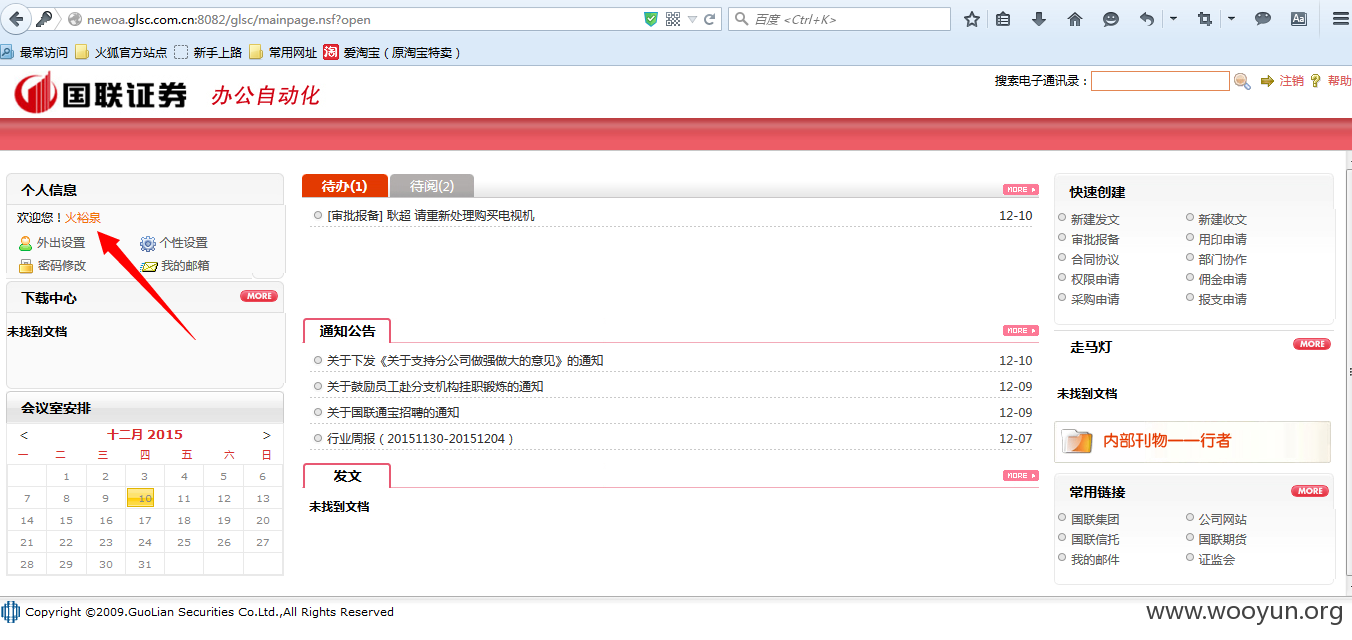This screenshot has height=640, width=1352.
Task: Open the 内部刊物——行者 banner
Action: 1193,441
